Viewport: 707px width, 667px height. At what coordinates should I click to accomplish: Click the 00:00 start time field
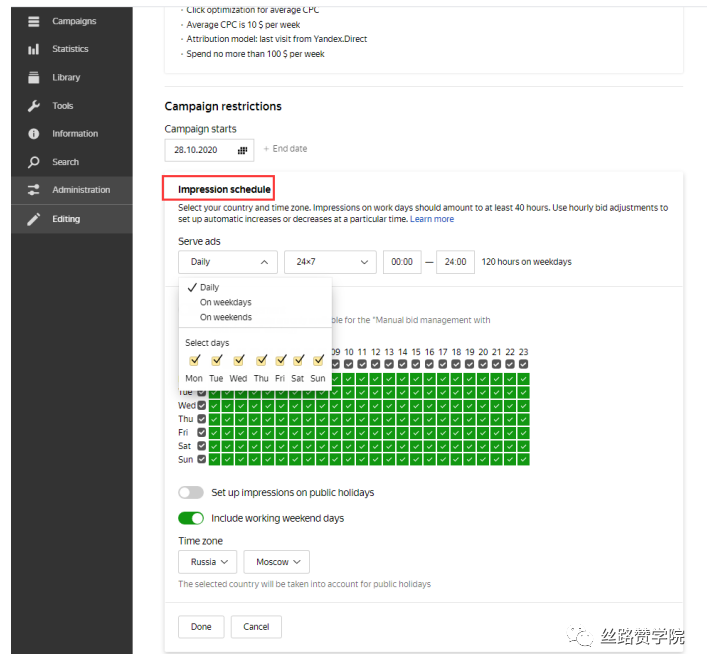[x=402, y=262]
